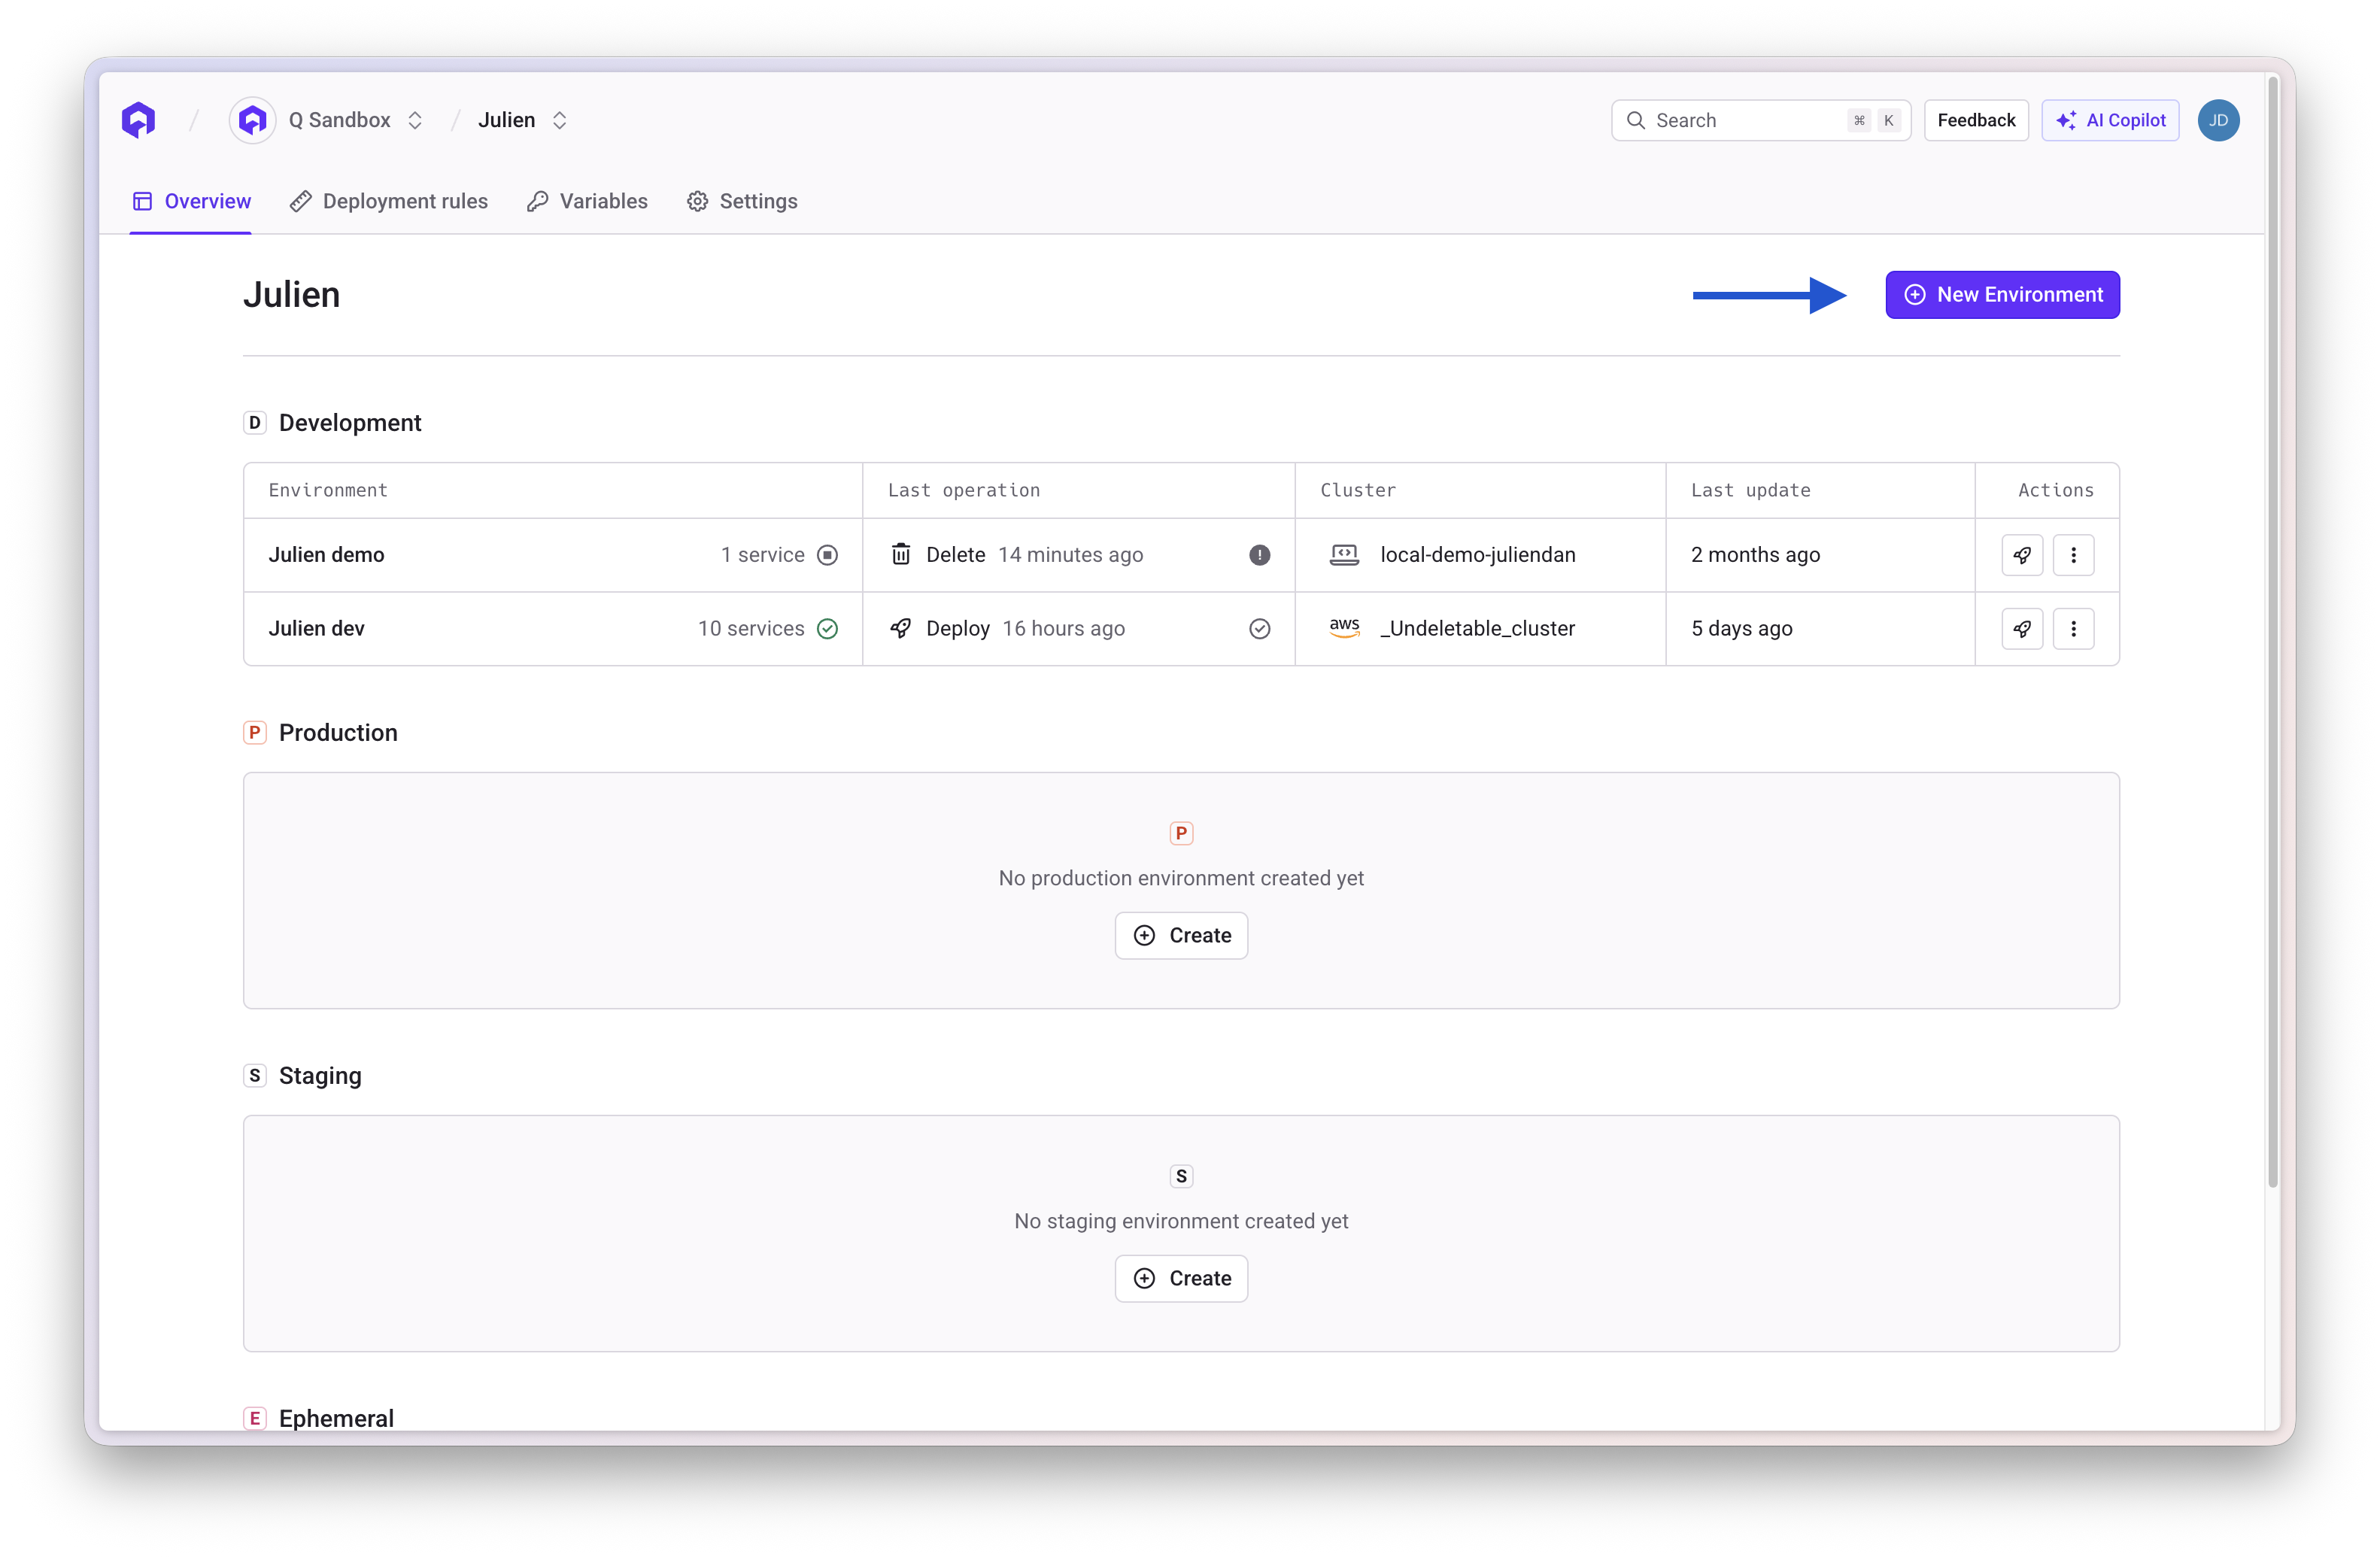2380x1557 pixels.
Task: Click the New Environment button
Action: coord(2002,295)
